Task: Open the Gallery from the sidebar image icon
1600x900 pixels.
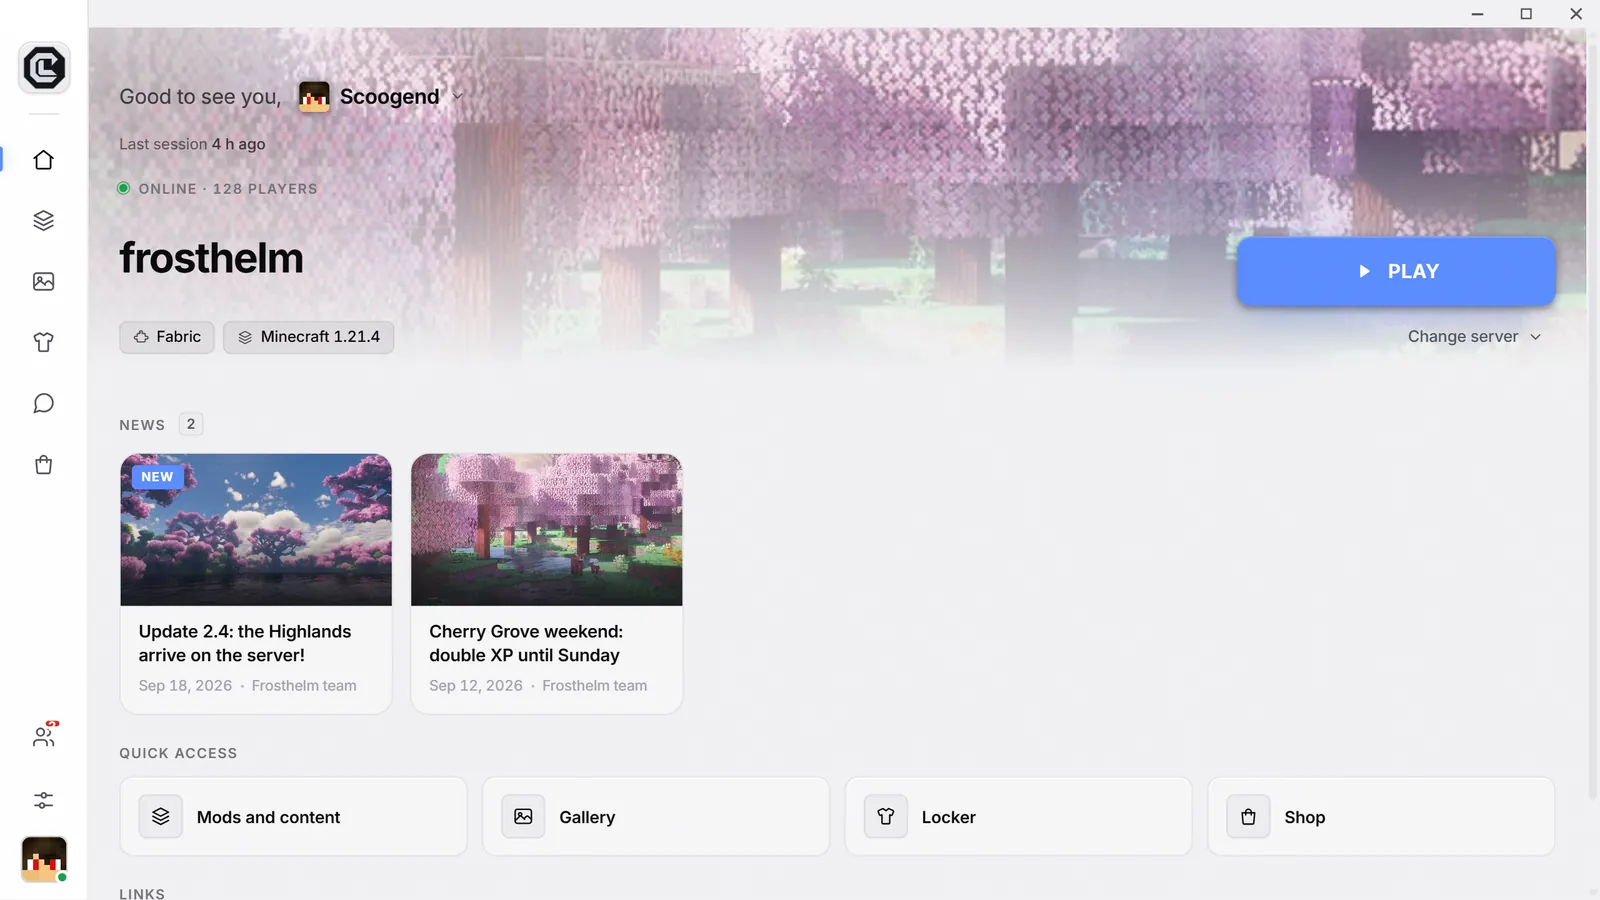Action: pos(44,282)
